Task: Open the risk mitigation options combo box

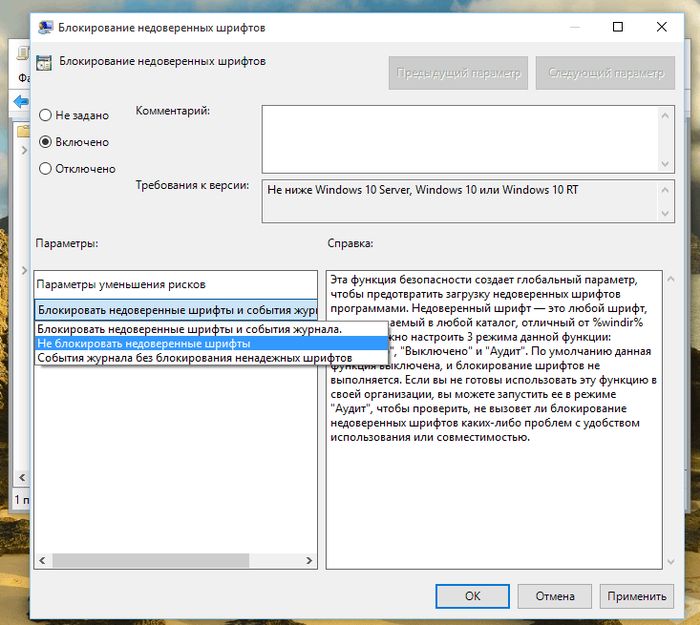Action: pos(176,310)
